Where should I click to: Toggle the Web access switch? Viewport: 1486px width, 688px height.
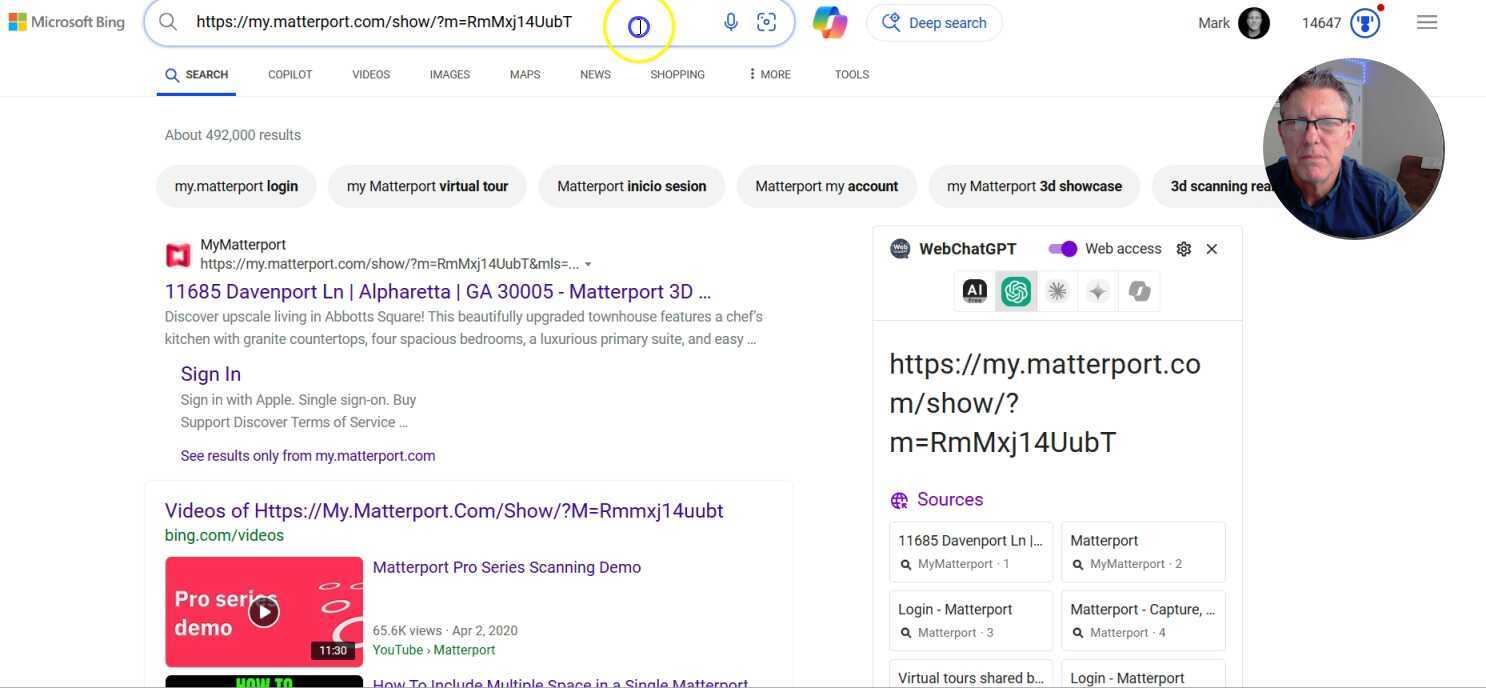coord(1062,249)
